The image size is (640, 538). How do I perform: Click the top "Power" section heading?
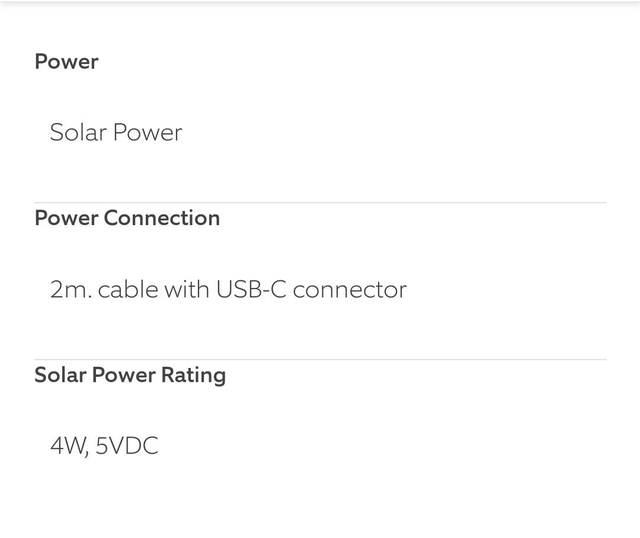pyautogui.click(x=66, y=61)
